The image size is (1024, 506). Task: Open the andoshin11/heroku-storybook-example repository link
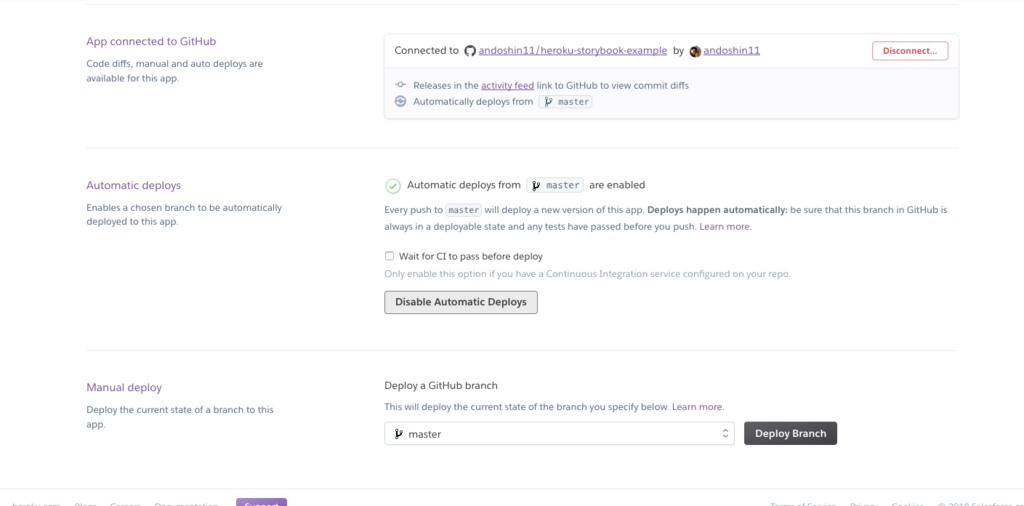pos(573,51)
